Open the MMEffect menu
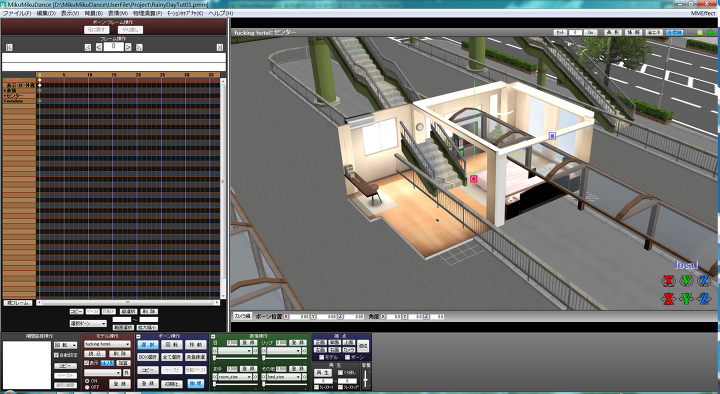Image resolution: width=720 pixels, height=394 pixels. pos(703,13)
